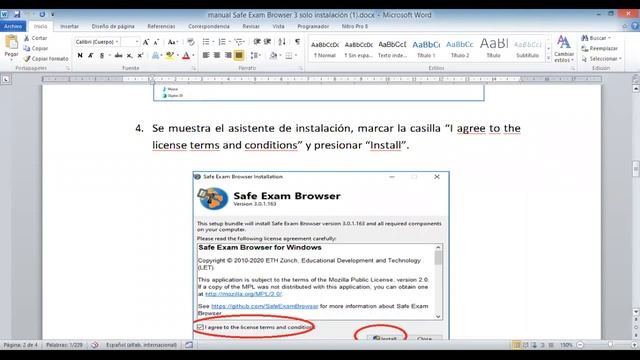
Task: Click the Word application icon in title bar
Action: point(4,14)
